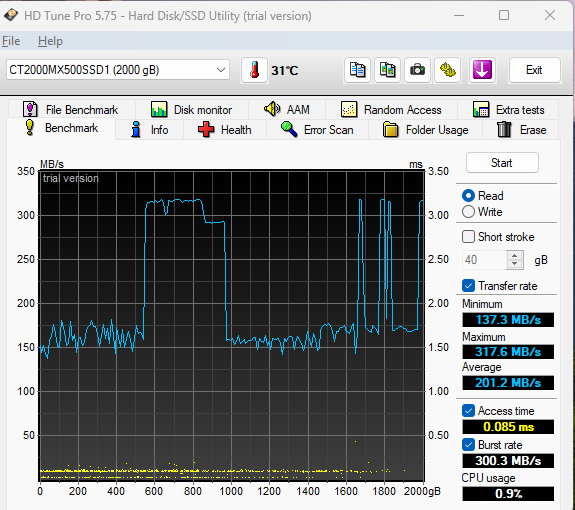Switch to the Info tab
This screenshot has width=575, height=510.
[x=150, y=130]
